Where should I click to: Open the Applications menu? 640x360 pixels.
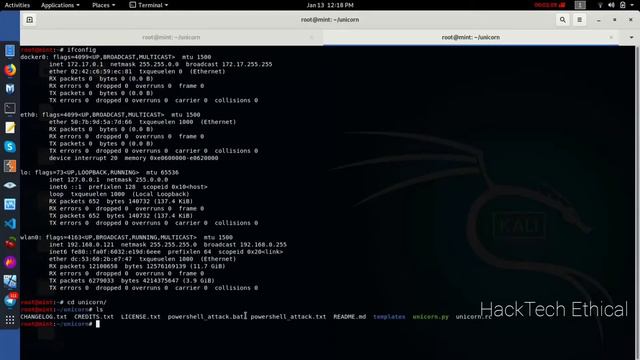(60, 5)
